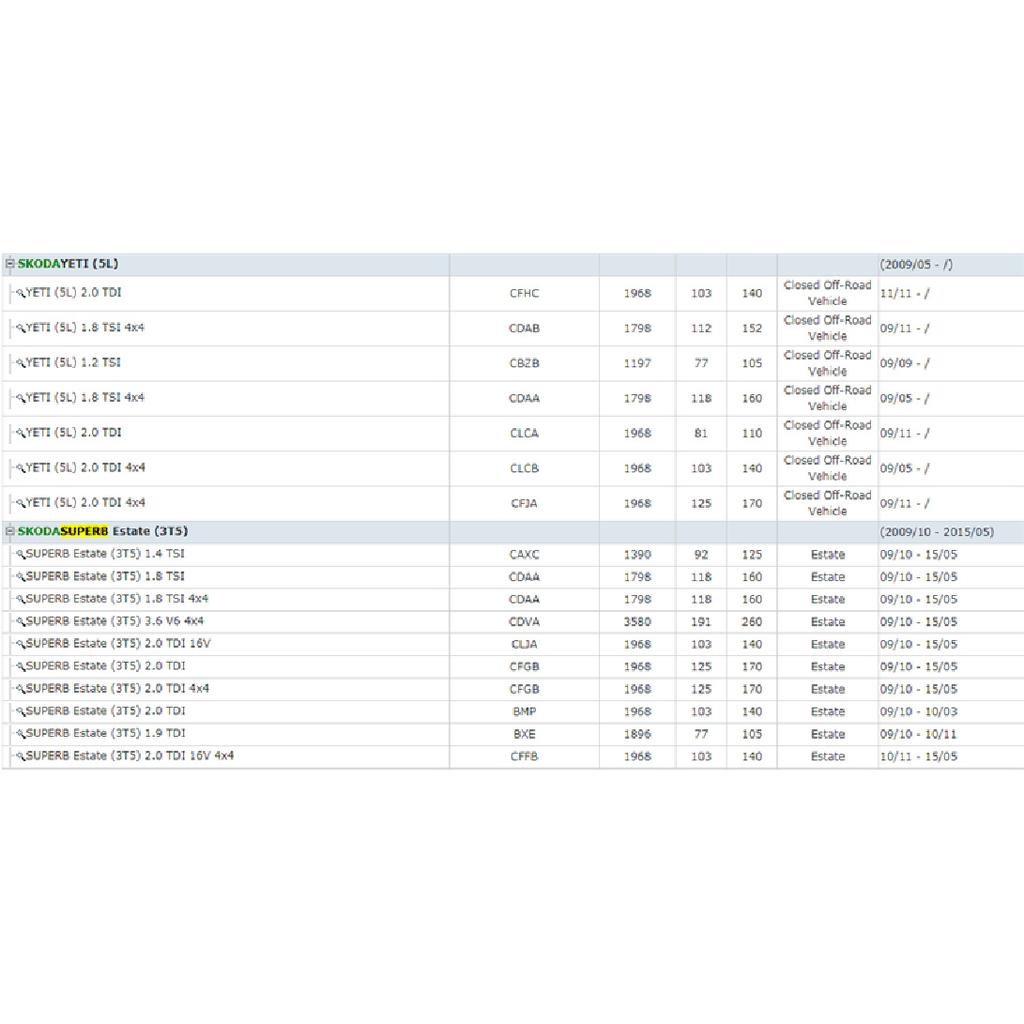Click the magnifier icon beside SUPERB Estate 1.9 TDI

(20, 734)
